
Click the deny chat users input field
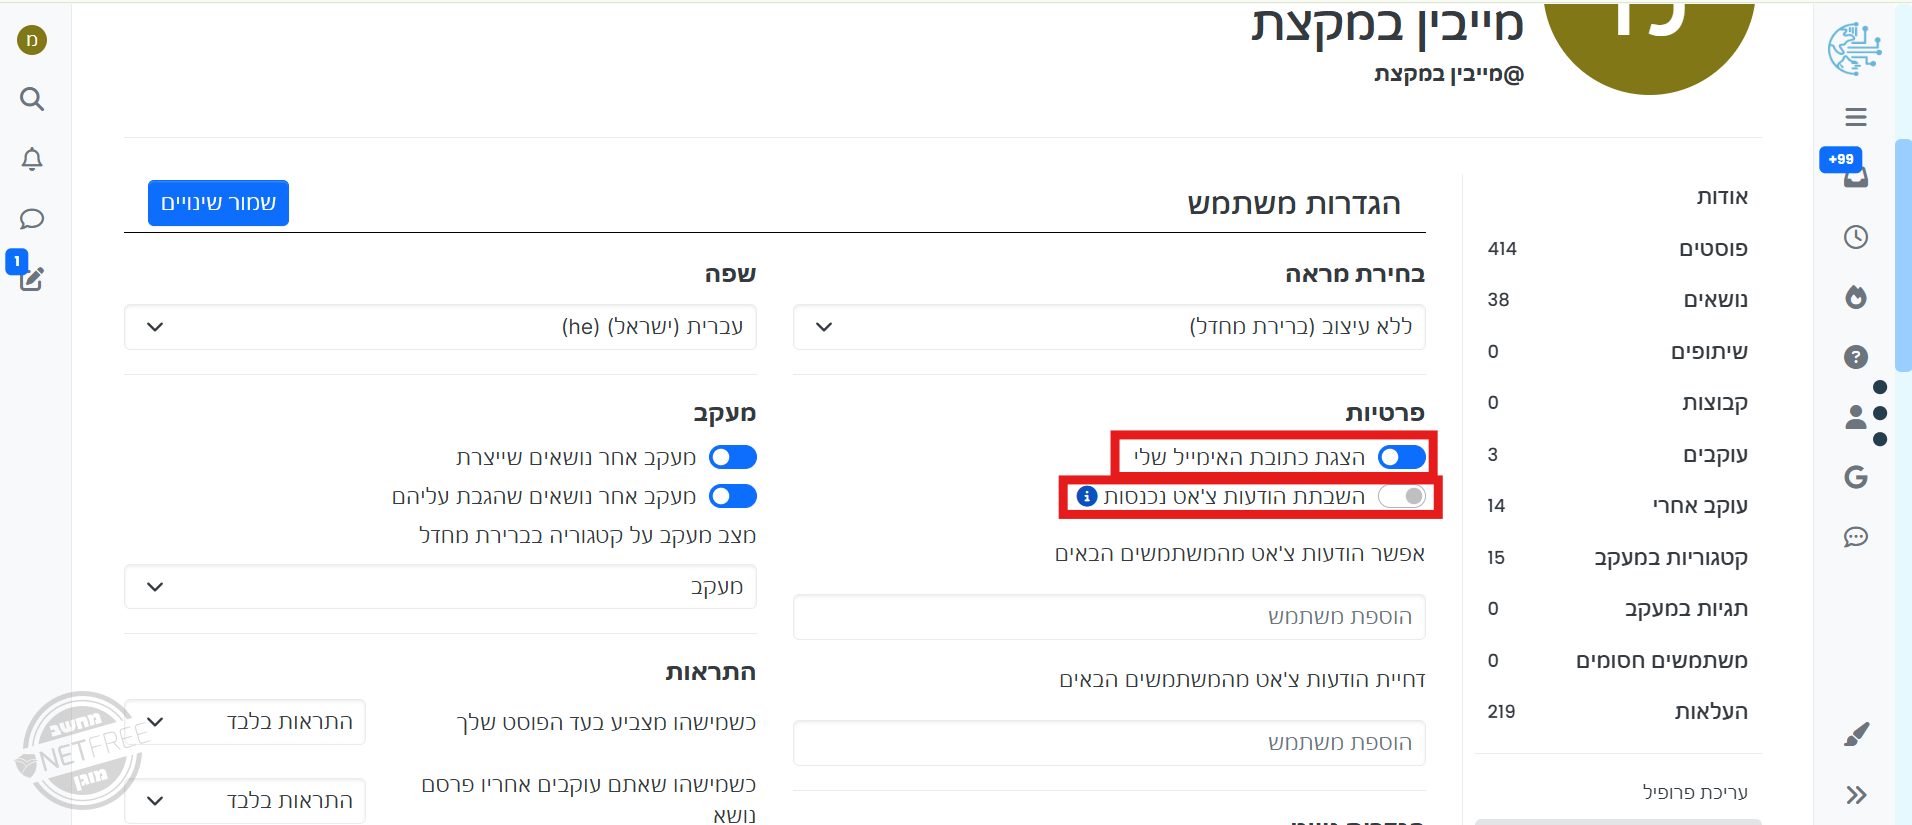click(1109, 743)
